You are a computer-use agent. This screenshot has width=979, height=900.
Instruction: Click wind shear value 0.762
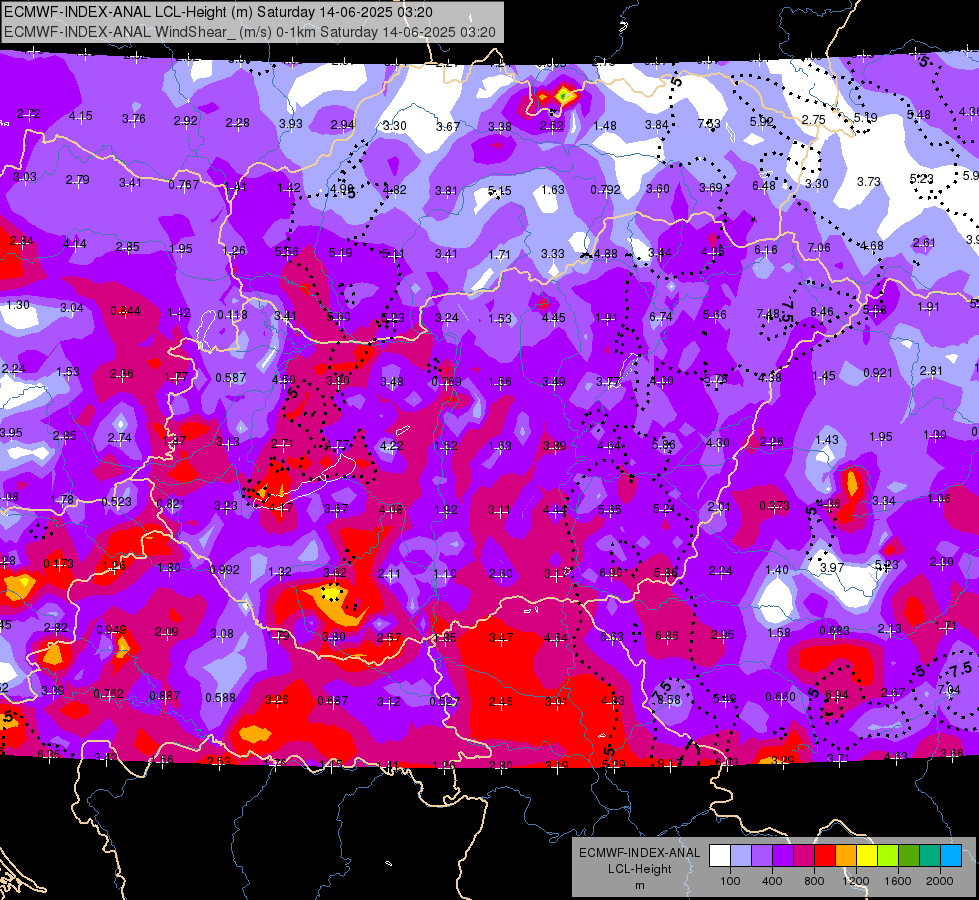click(109, 694)
